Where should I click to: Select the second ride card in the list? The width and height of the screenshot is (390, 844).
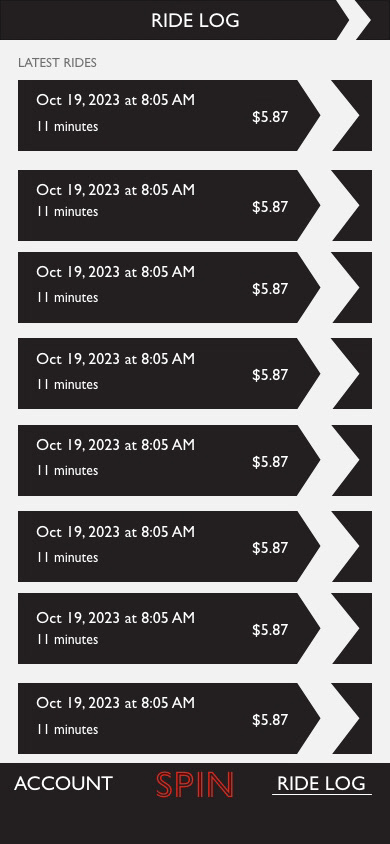click(169, 205)
